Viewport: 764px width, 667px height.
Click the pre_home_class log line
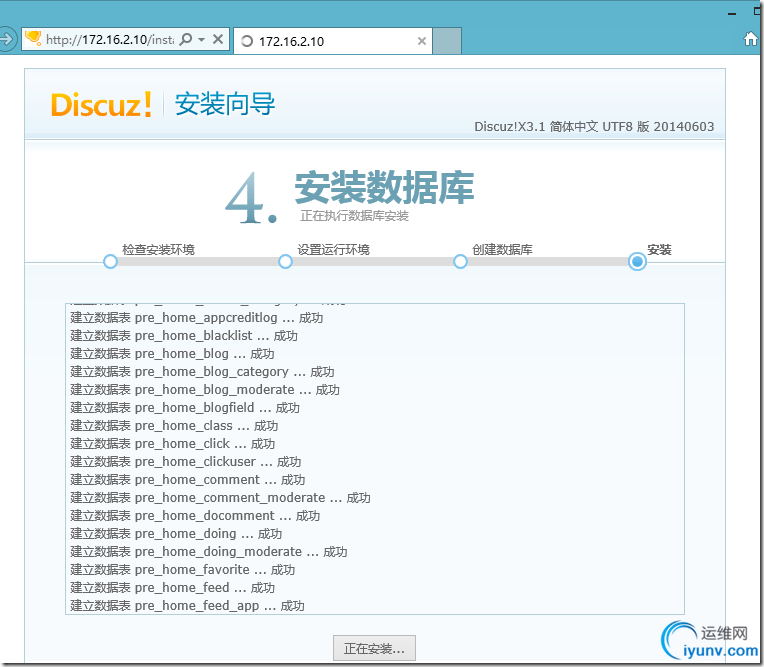click(174, 426)
